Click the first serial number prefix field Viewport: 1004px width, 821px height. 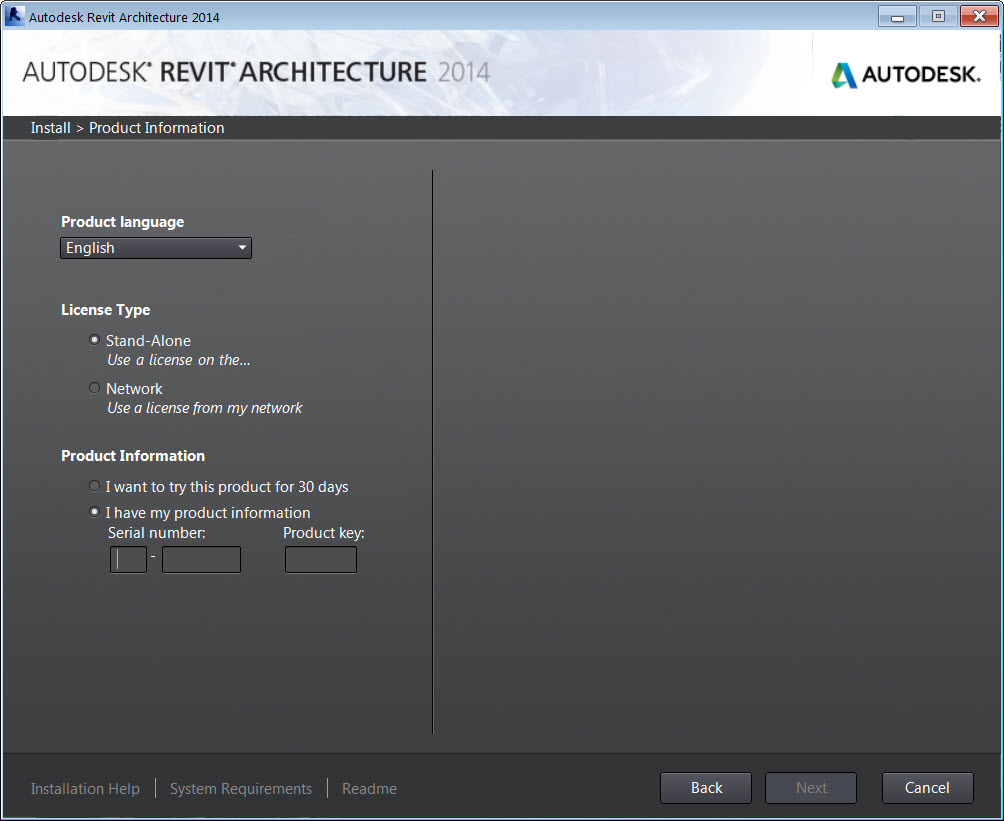(x=128, y=560)
